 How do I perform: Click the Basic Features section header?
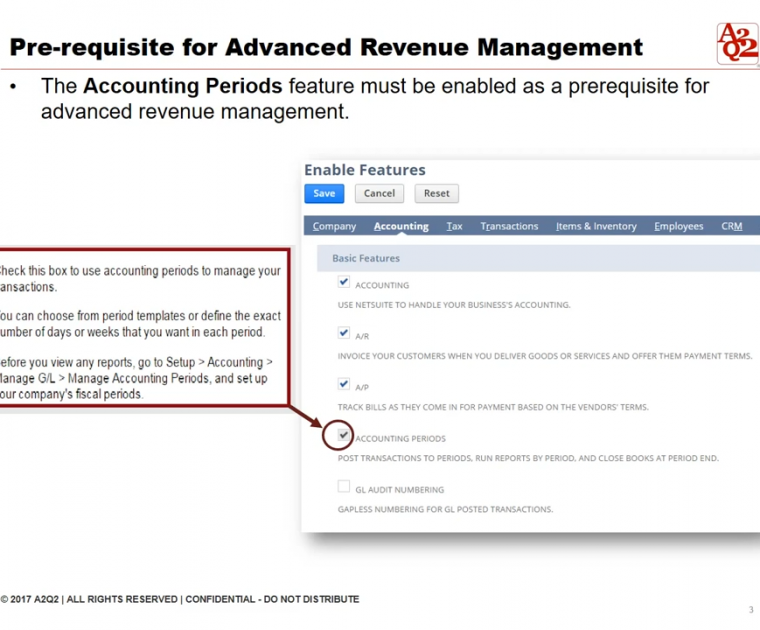pyautogui.click(x=366, y=258)
